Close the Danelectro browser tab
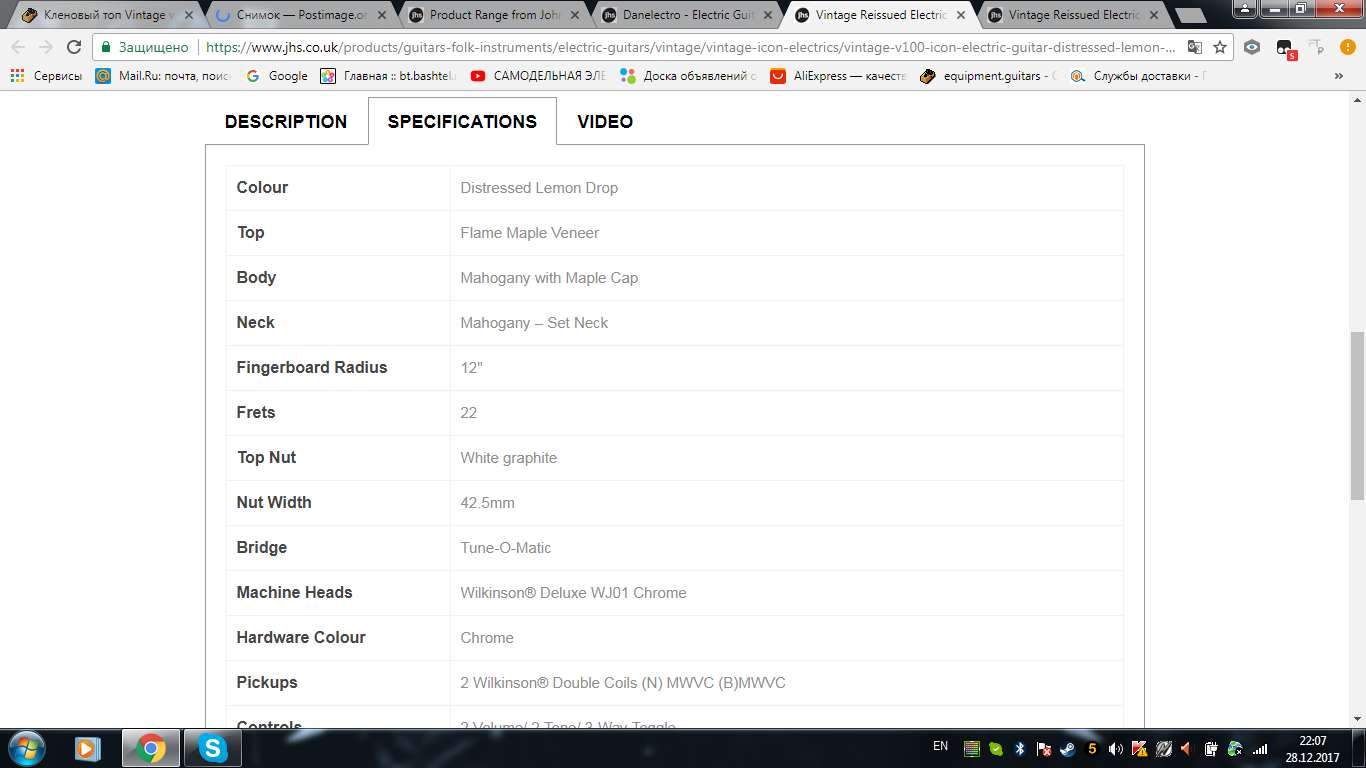The height and width of the screenshot is (768, 1366). click(x=767, y=15)
